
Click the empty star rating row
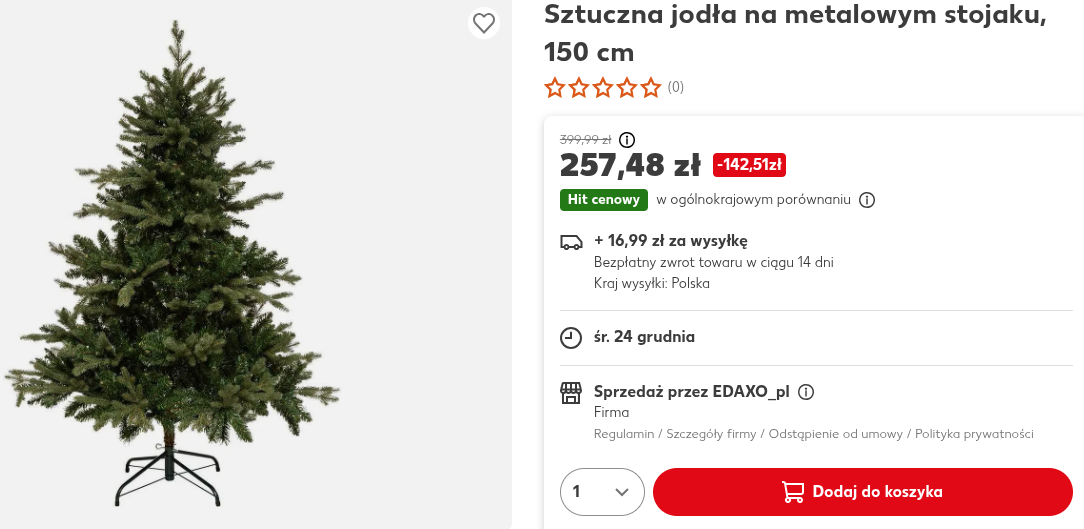(602, 88)
